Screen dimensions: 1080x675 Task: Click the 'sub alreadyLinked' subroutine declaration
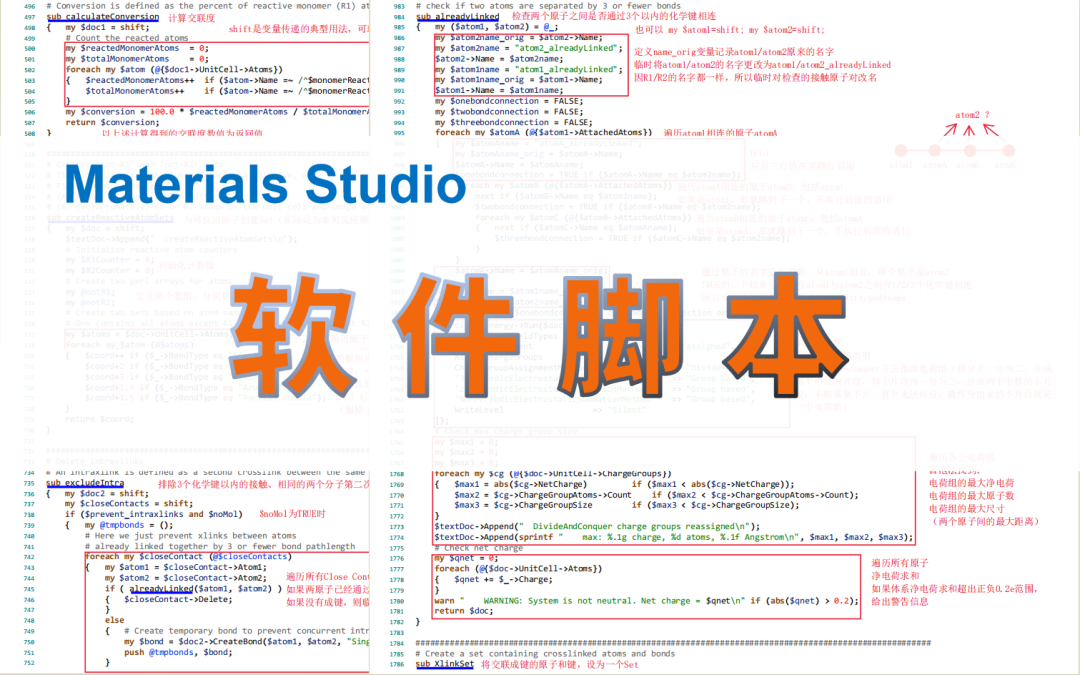pyautogui.click(x=457, y=16)
